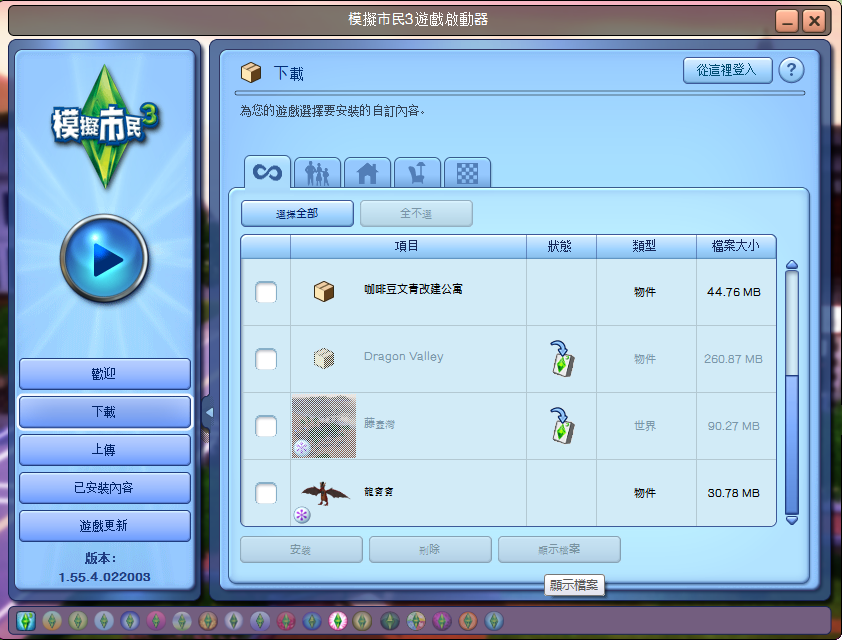This screenshot has height=640, width=842.
Task: Switch to the Sims family tab
Action: coord(317,173)
